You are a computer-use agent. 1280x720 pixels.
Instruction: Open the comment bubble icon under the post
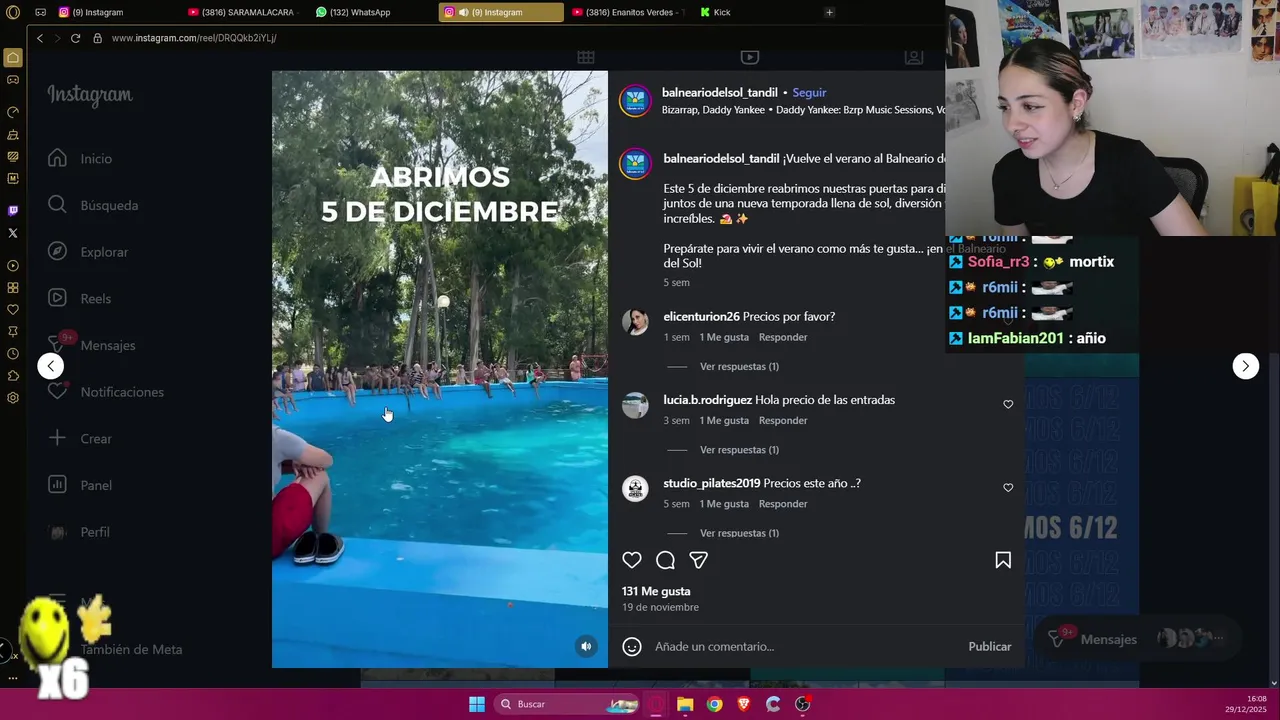point(665,560)
